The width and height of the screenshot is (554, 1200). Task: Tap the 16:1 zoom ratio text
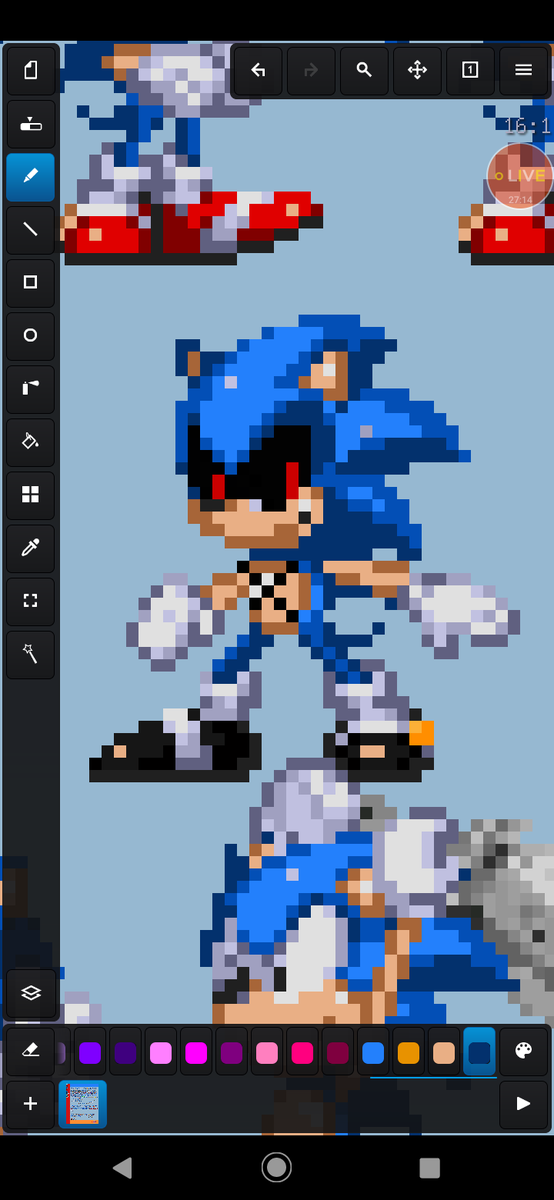(x=527, y=126)
